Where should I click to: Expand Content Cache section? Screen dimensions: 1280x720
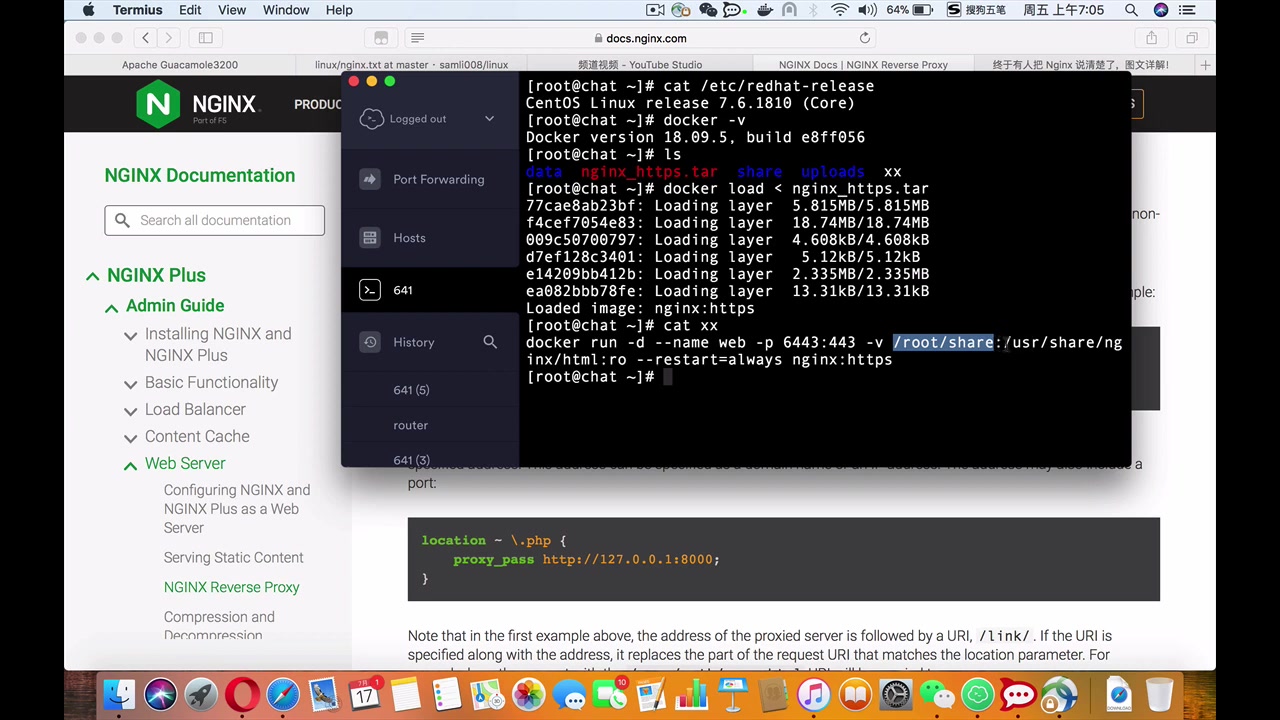click(130, 438)
